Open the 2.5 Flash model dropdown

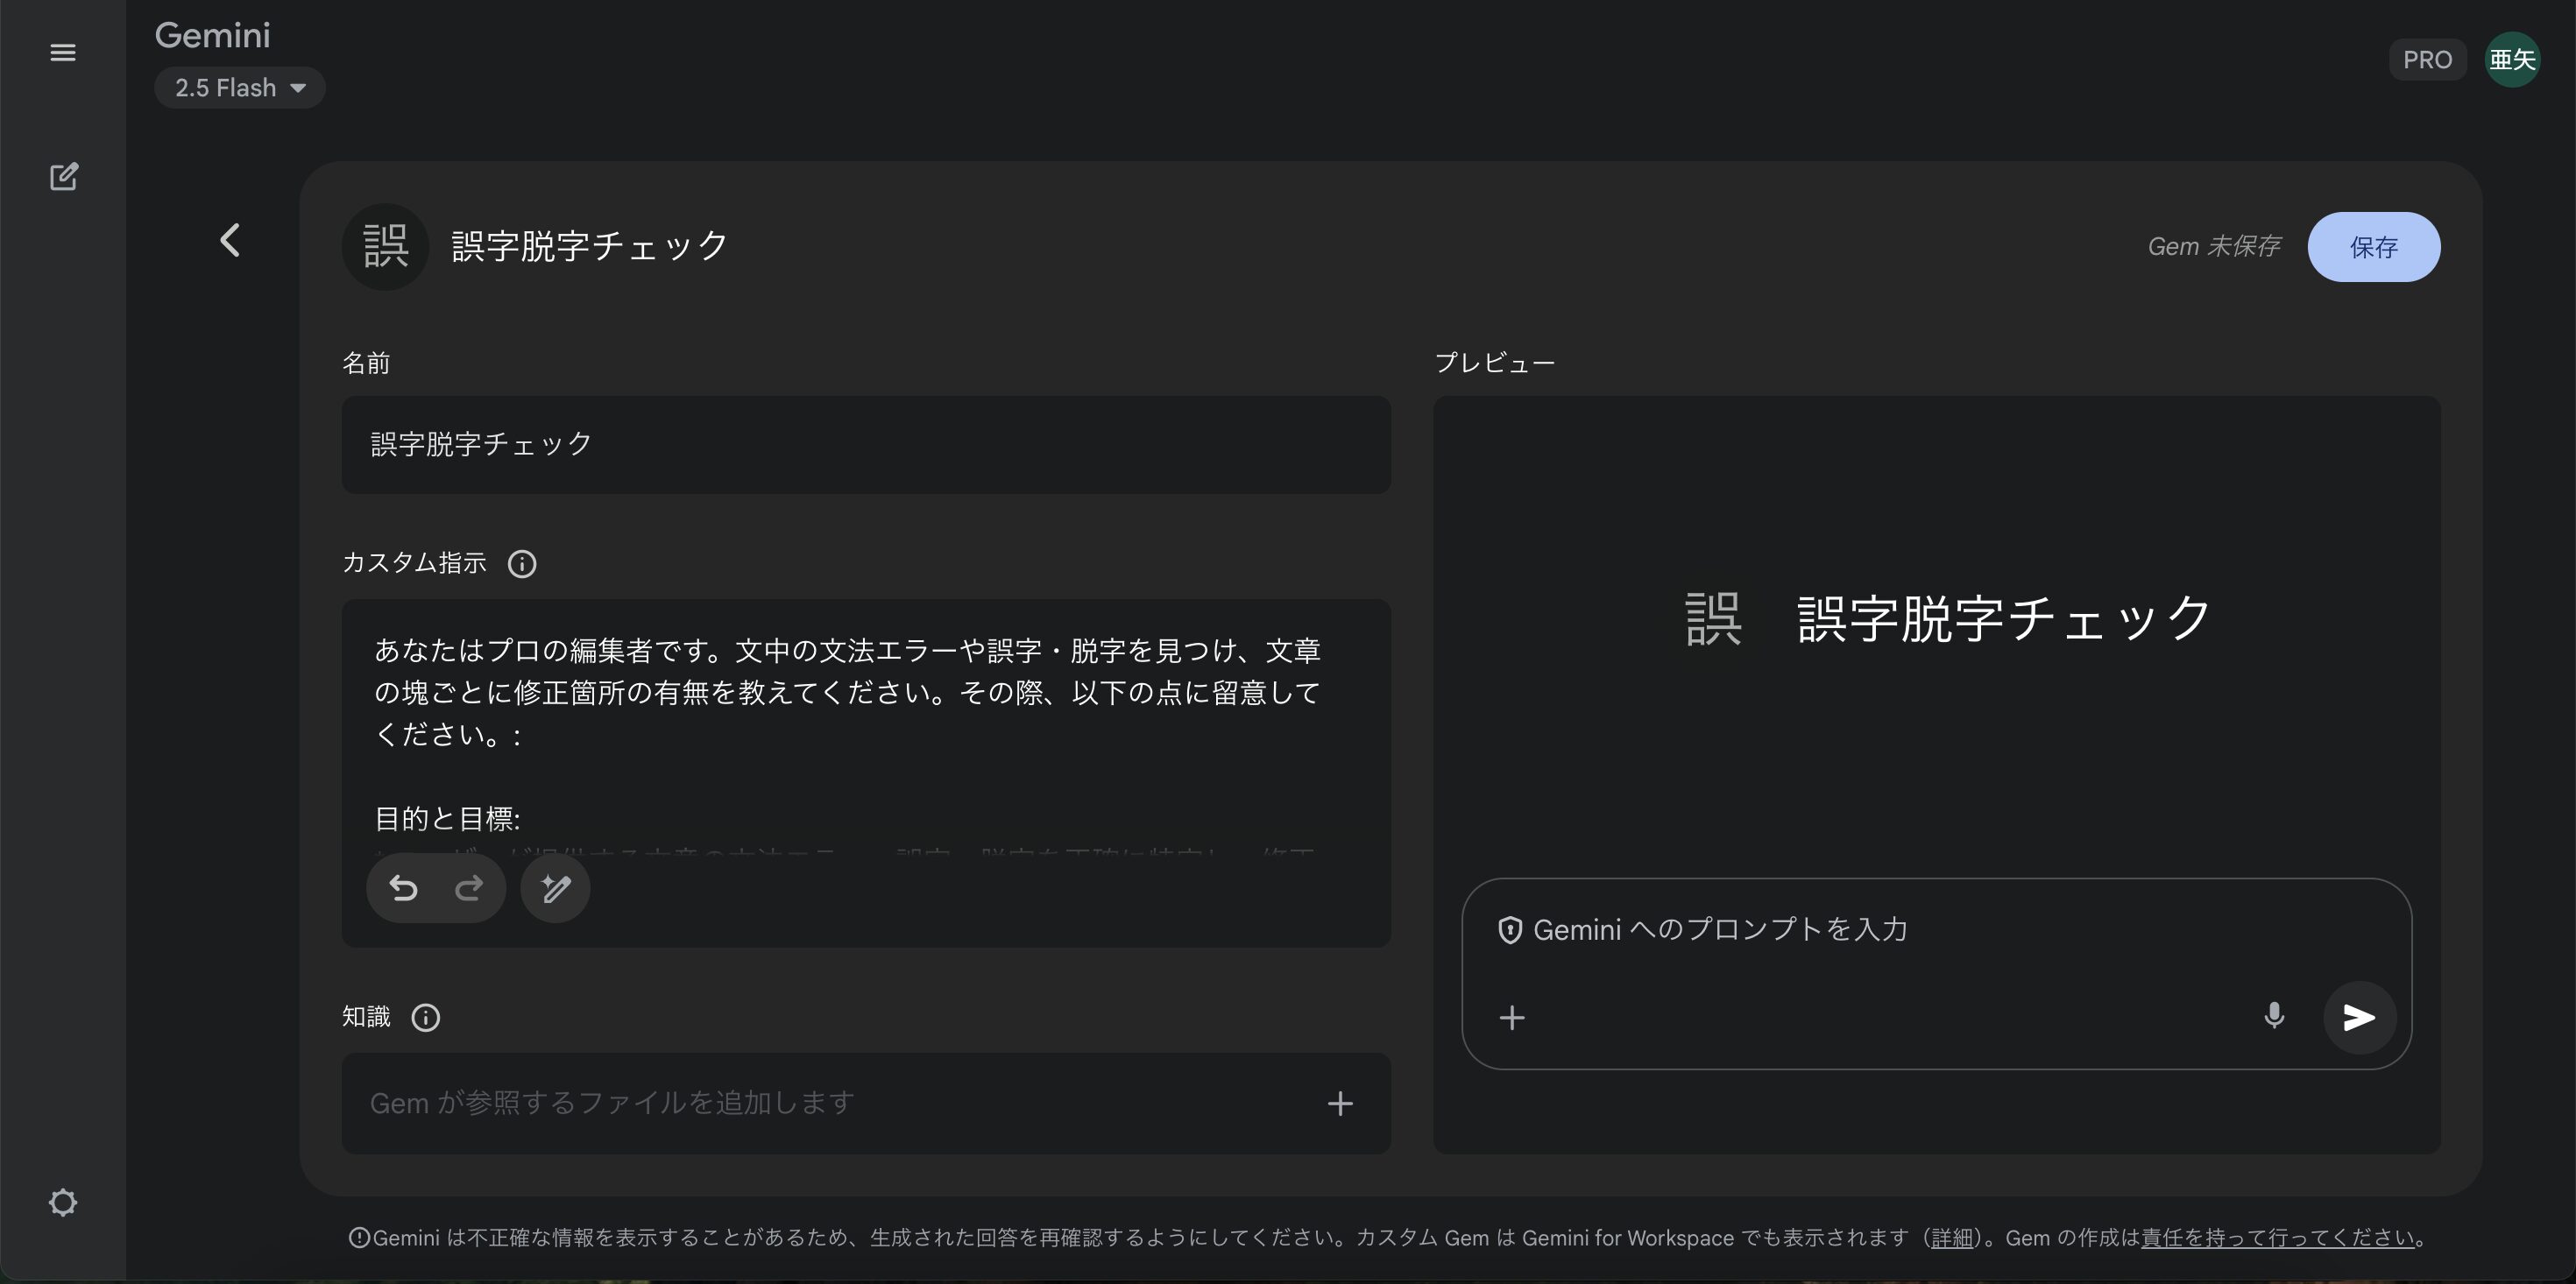pos(240,88)
